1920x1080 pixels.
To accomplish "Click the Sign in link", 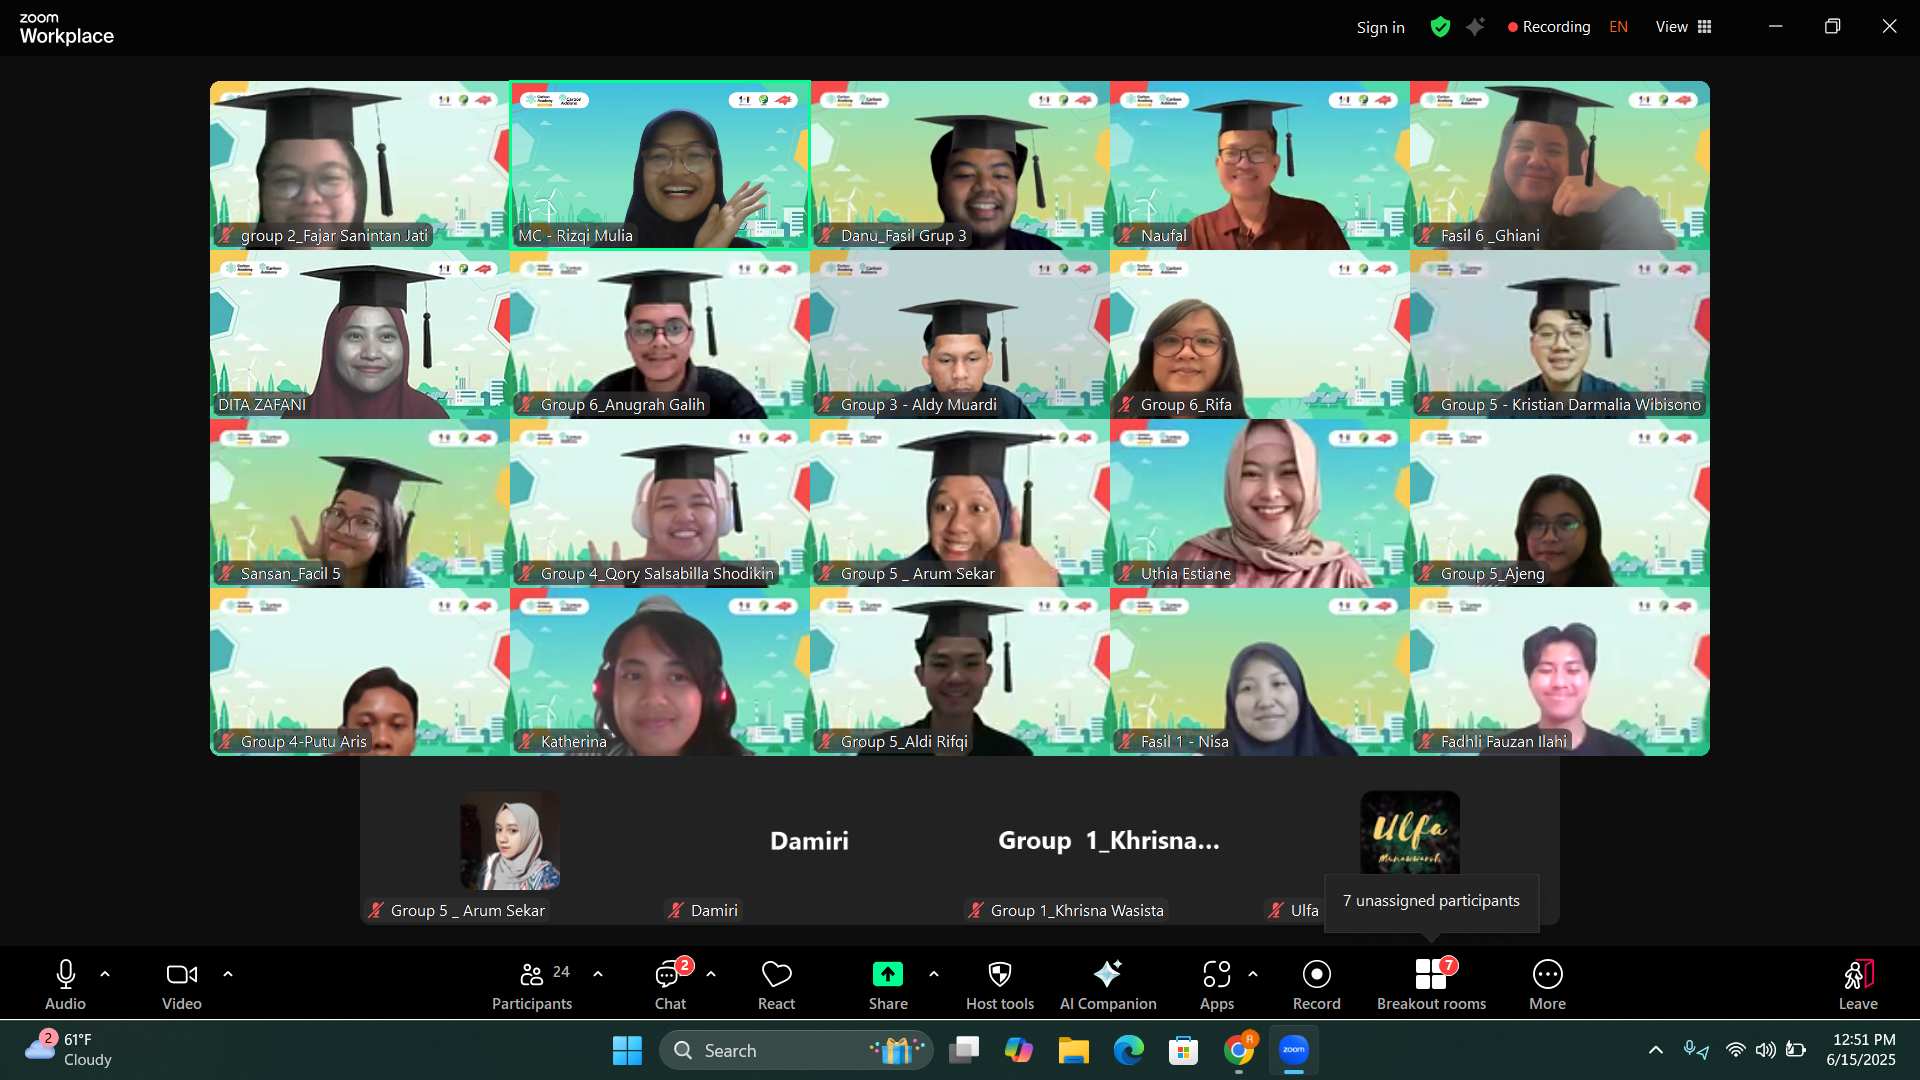I will click(x=1380, y=28).
